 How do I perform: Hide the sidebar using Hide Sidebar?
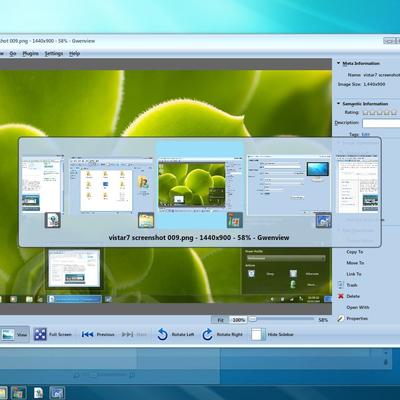pos(272,334)
